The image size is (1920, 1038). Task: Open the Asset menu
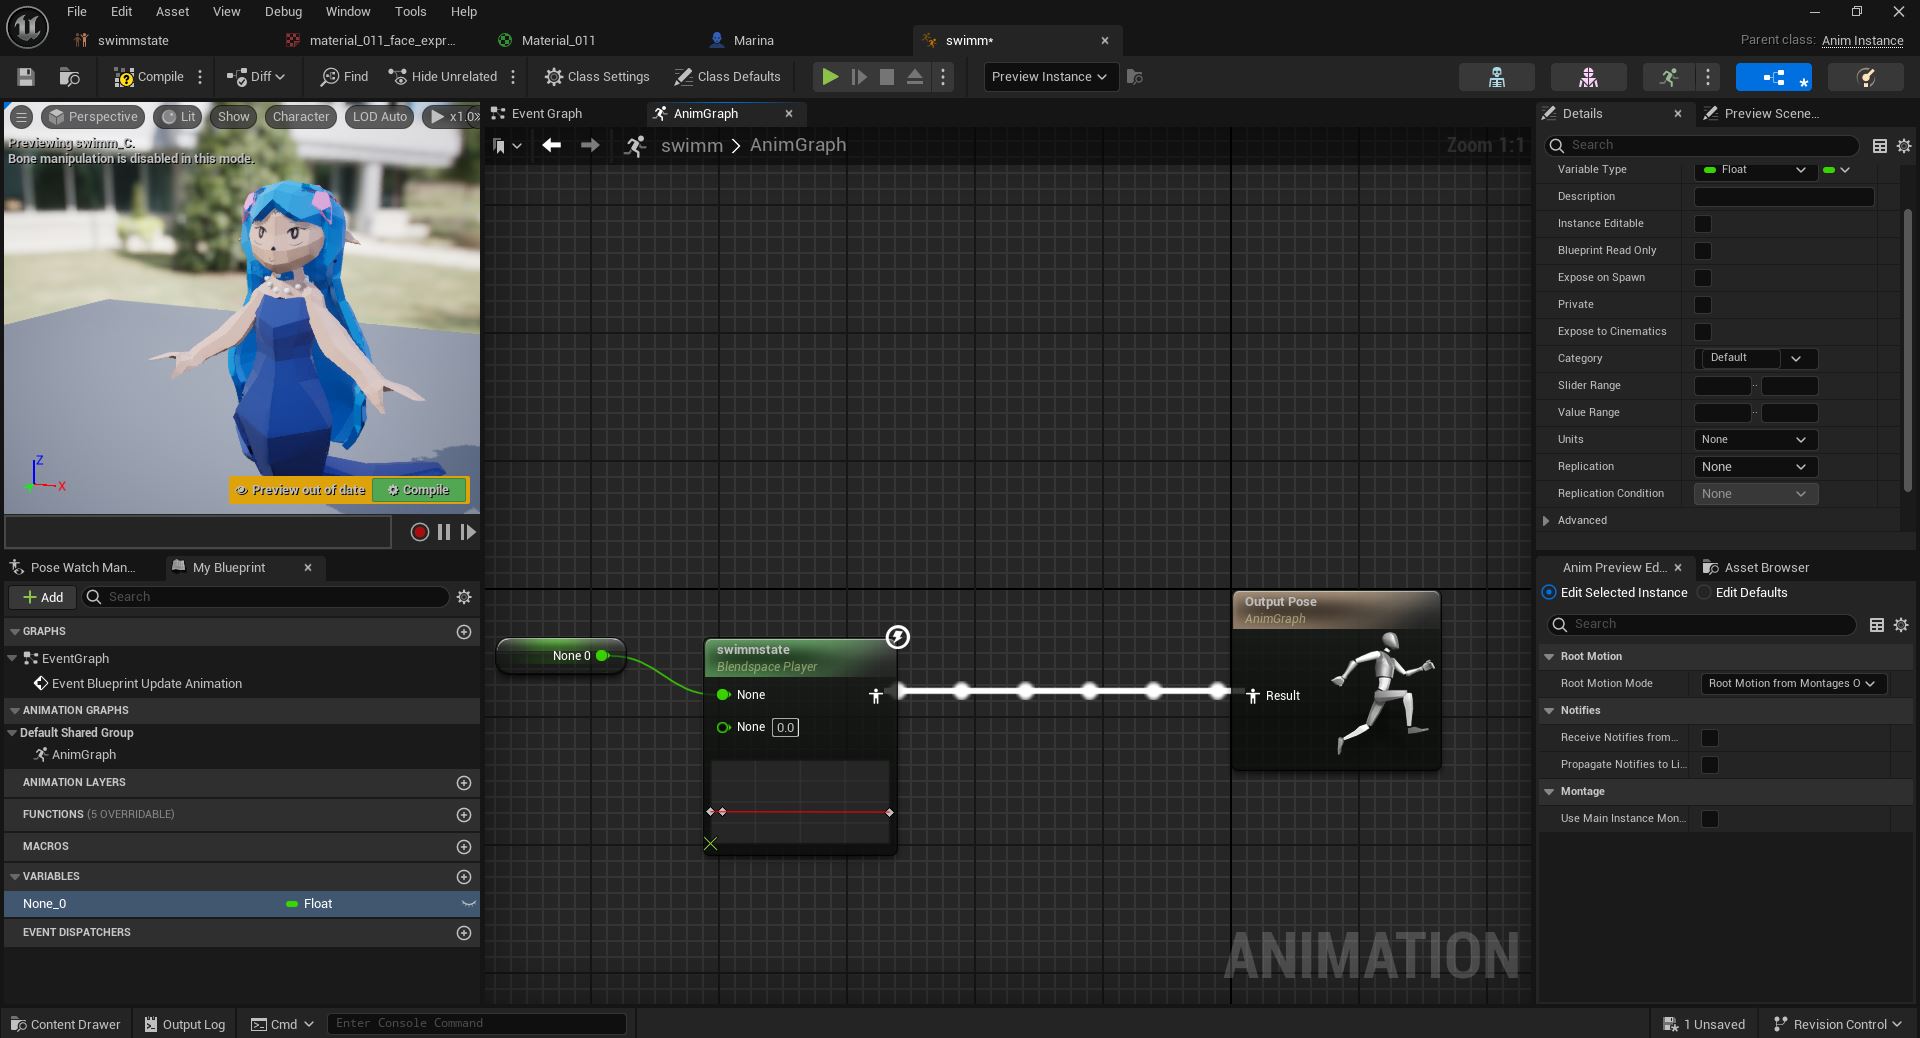coord(172,12)
